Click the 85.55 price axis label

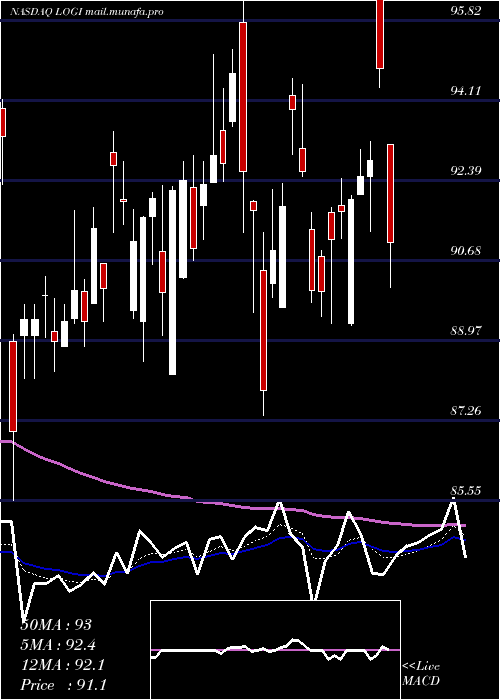coord(466,491)
